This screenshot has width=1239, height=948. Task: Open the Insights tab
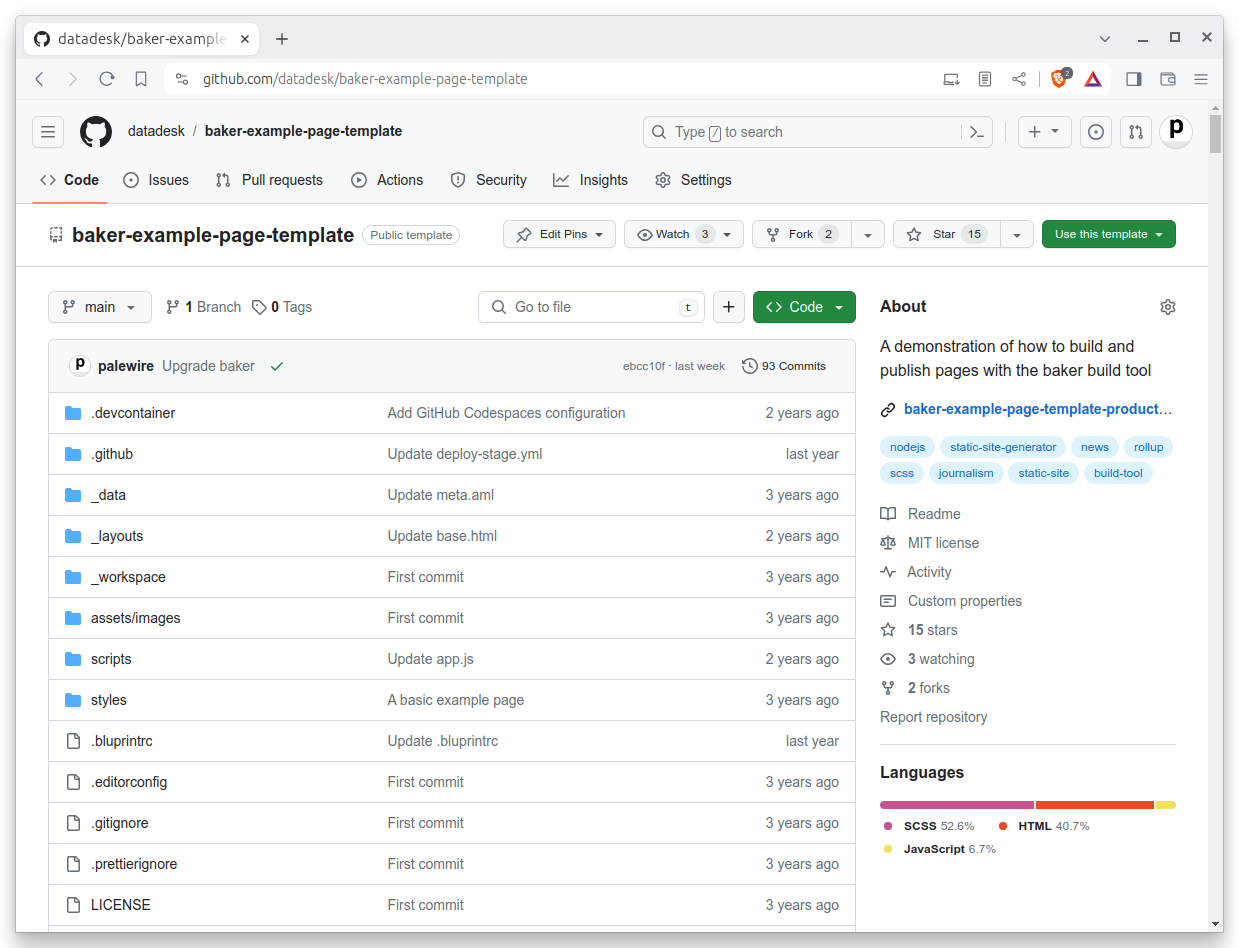[x=590, y=180]
